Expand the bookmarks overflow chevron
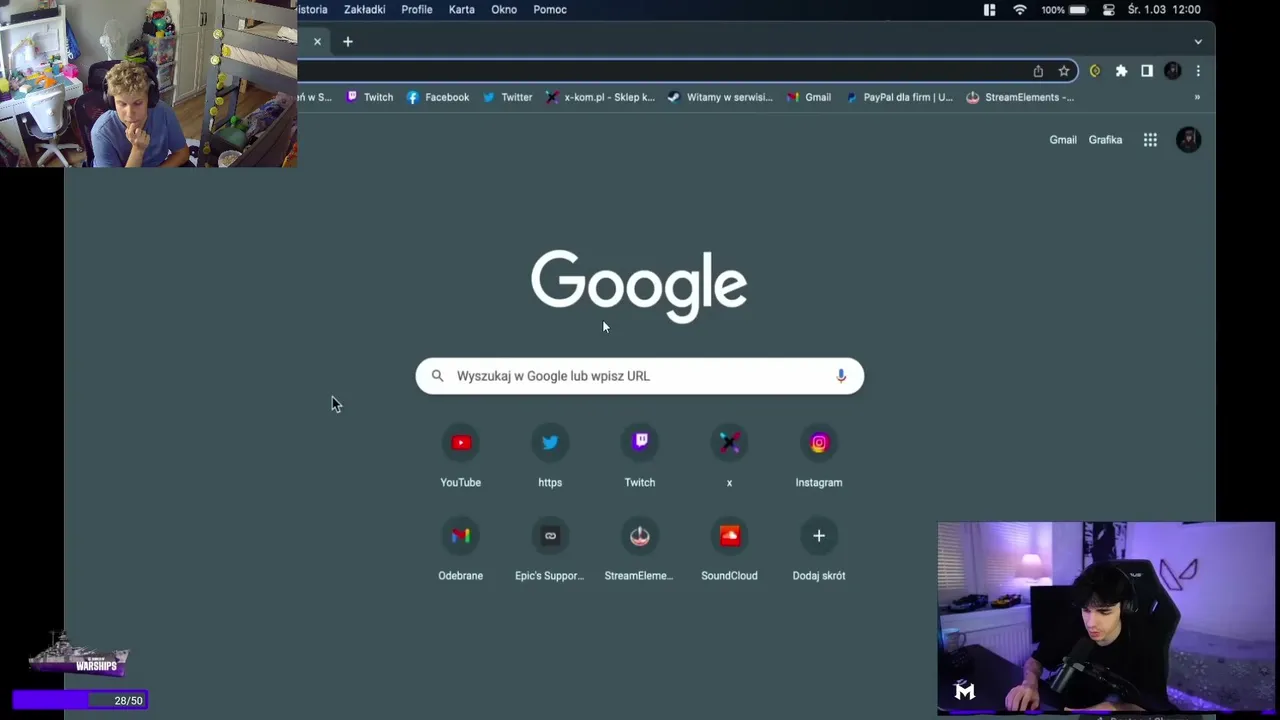Screen dimensions: 1280x720 coord(1197,97)
